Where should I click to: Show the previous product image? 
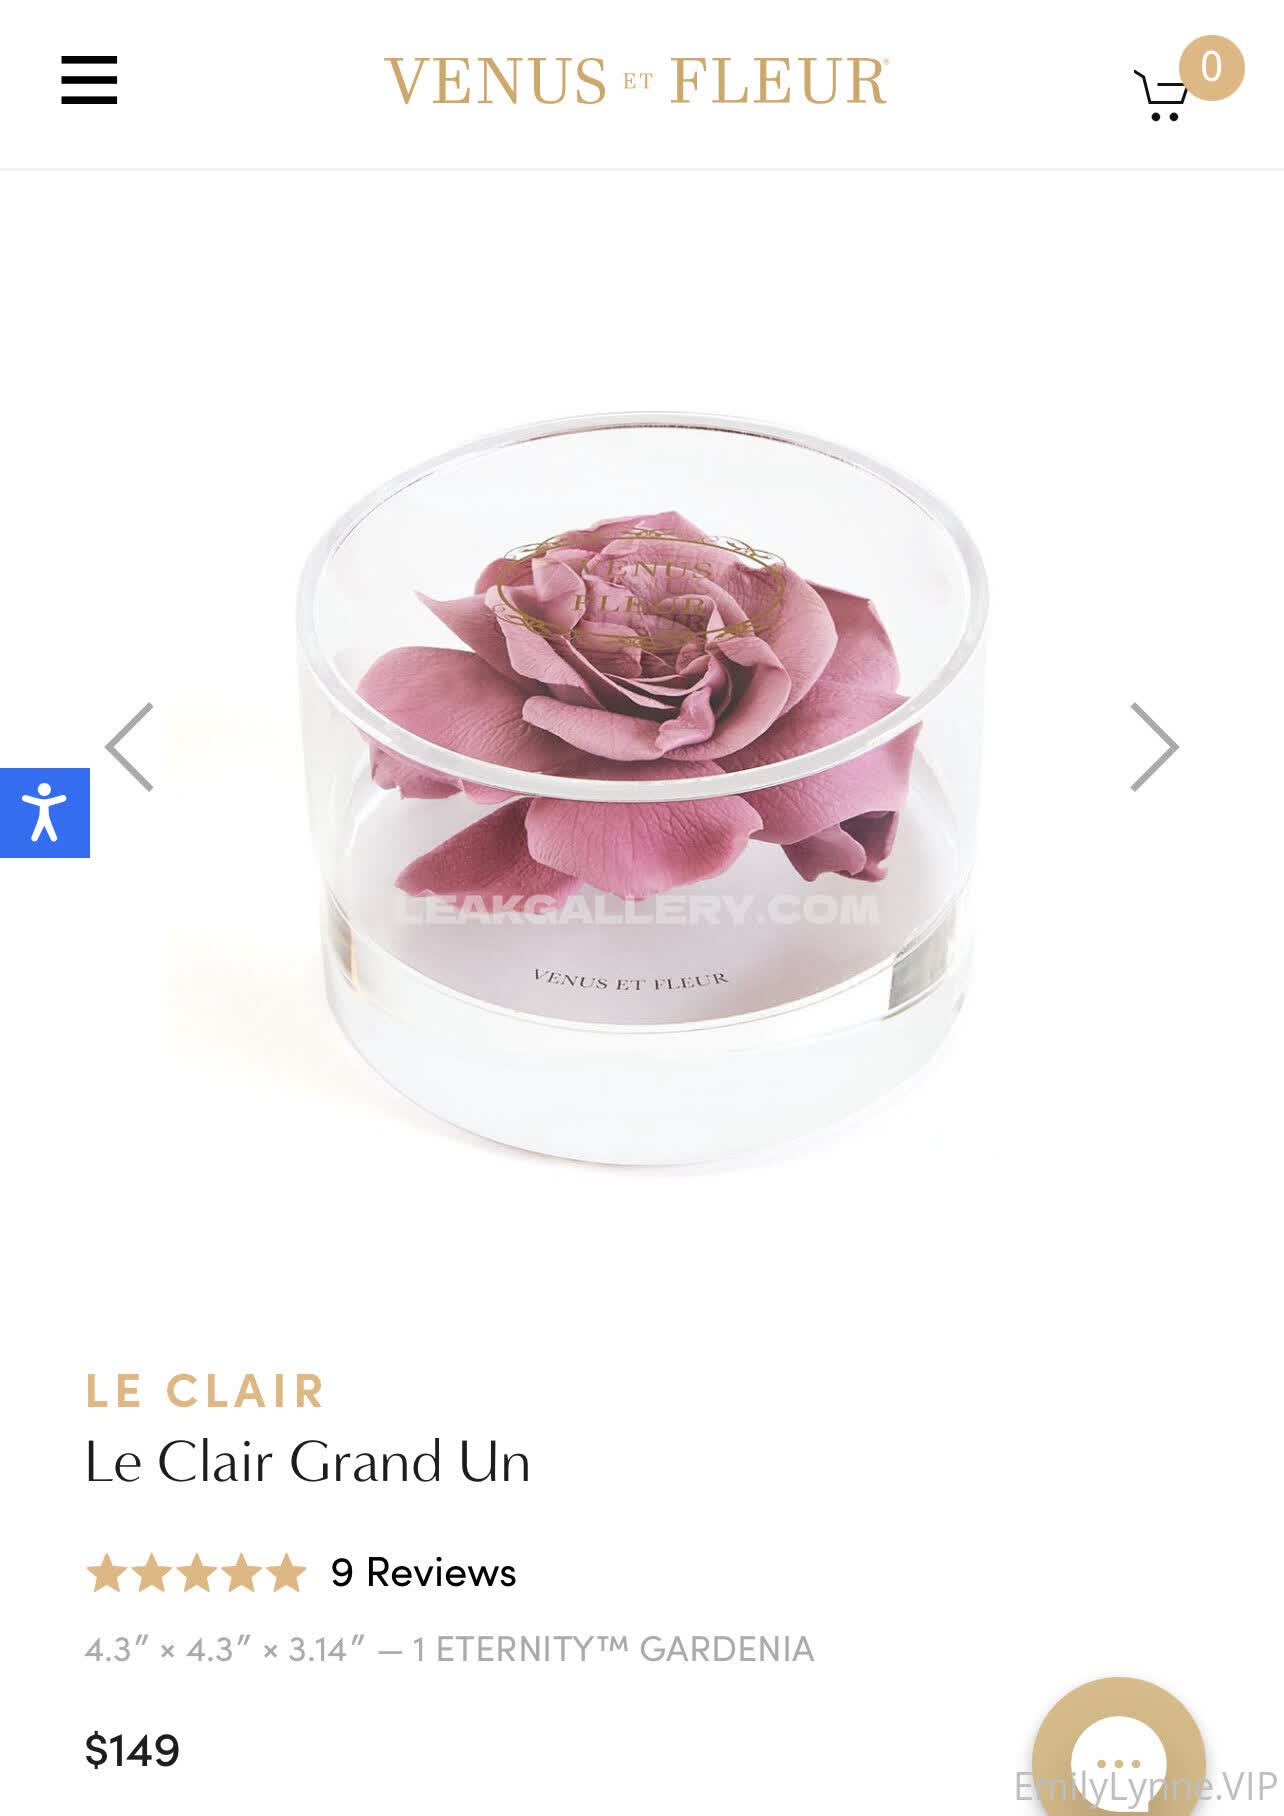(x=130, y=747)
